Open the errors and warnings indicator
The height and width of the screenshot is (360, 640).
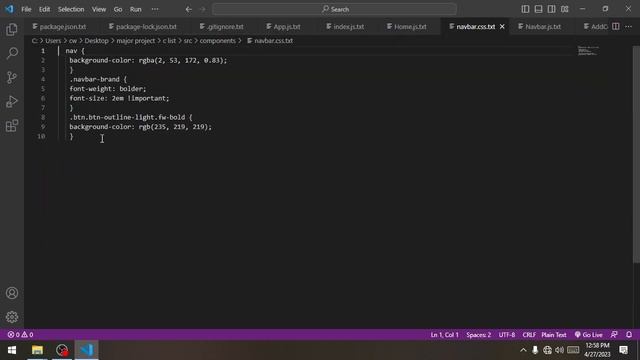click(20, 335)
